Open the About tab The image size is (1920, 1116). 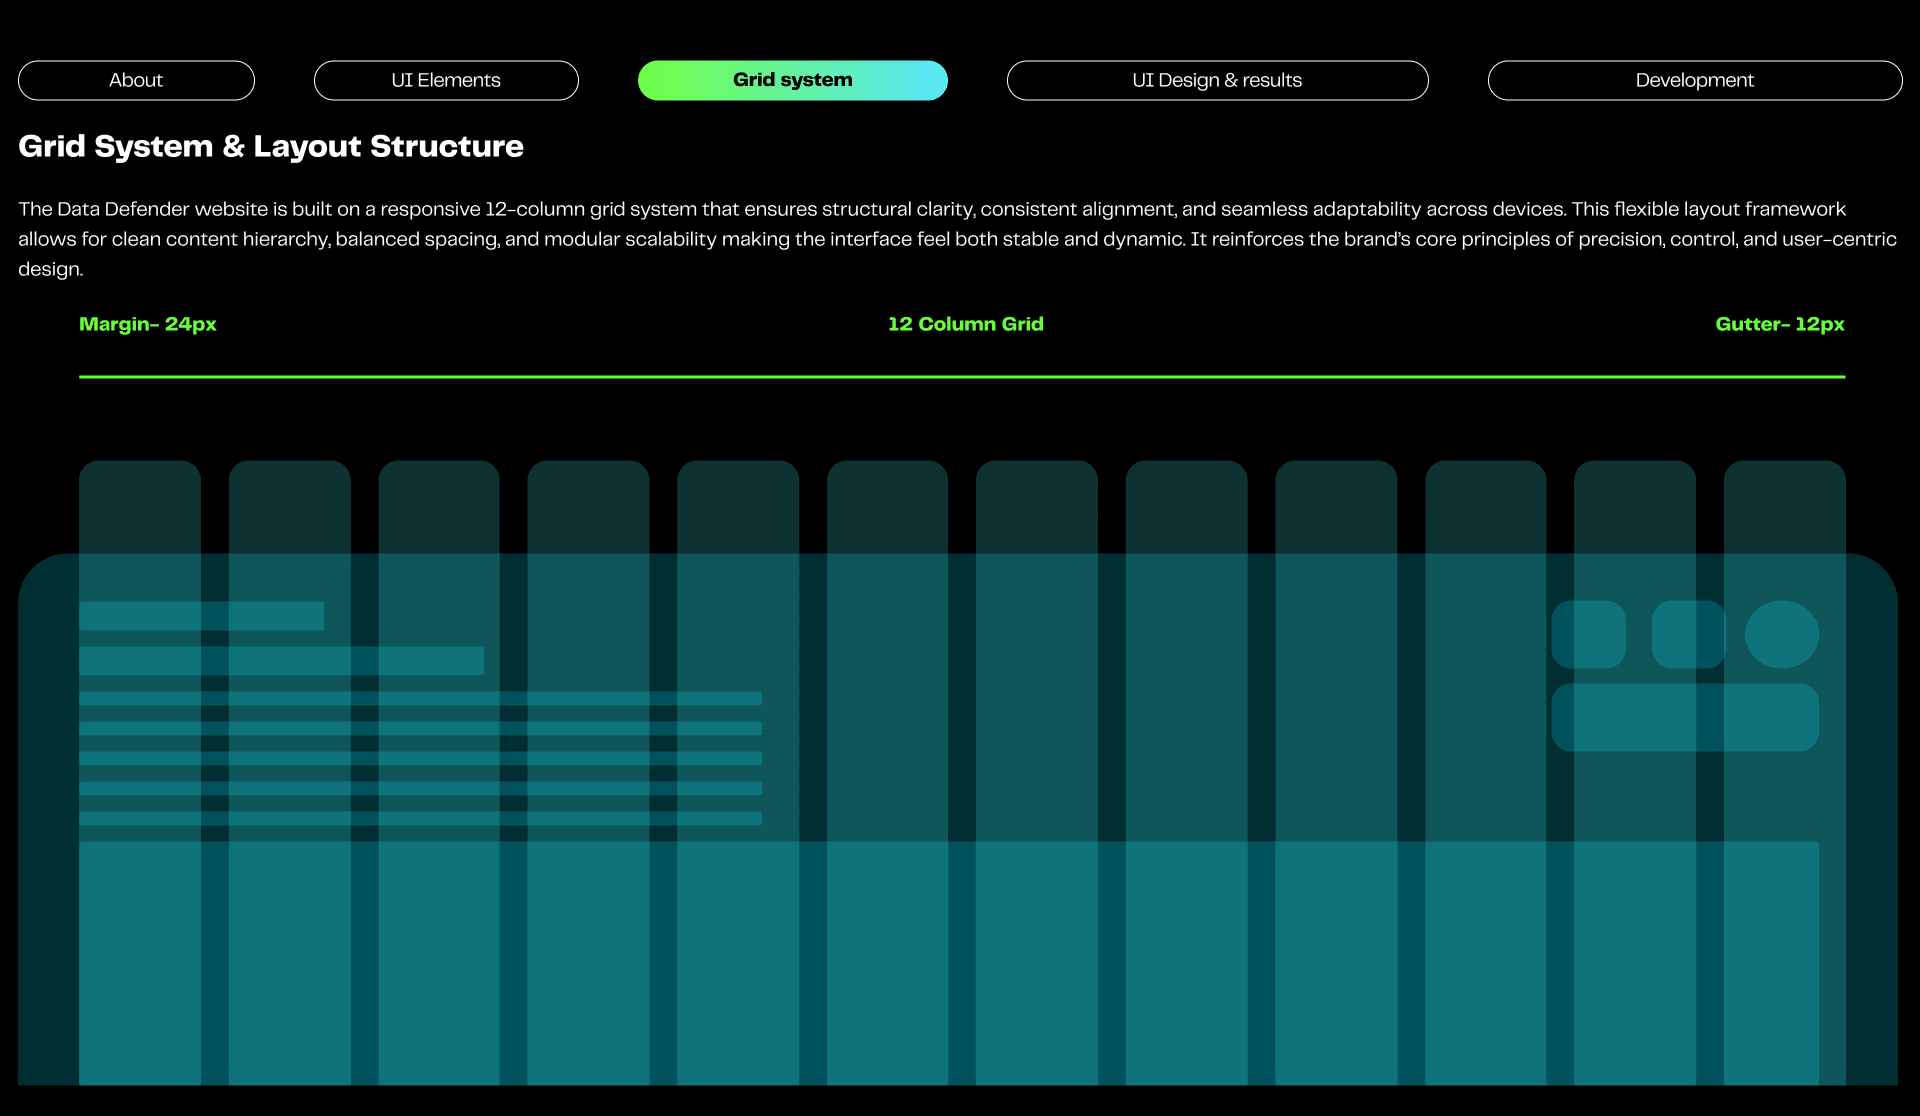tap(136, 80)
